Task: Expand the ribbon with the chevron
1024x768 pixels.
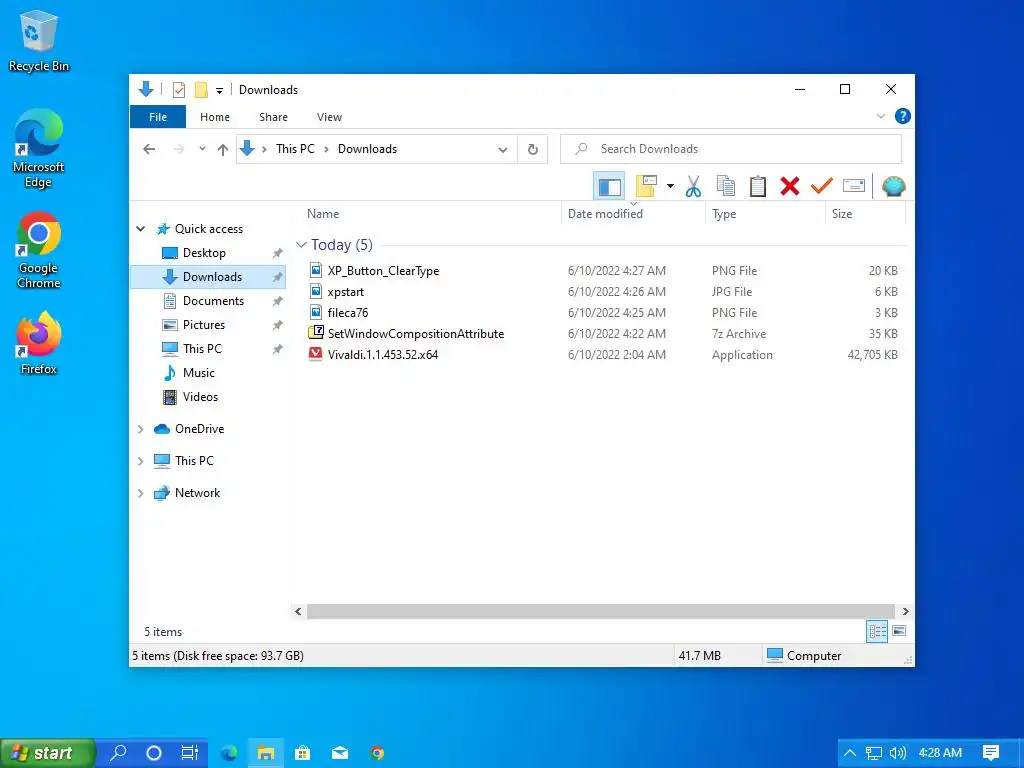Action: [x=880, y=116]
